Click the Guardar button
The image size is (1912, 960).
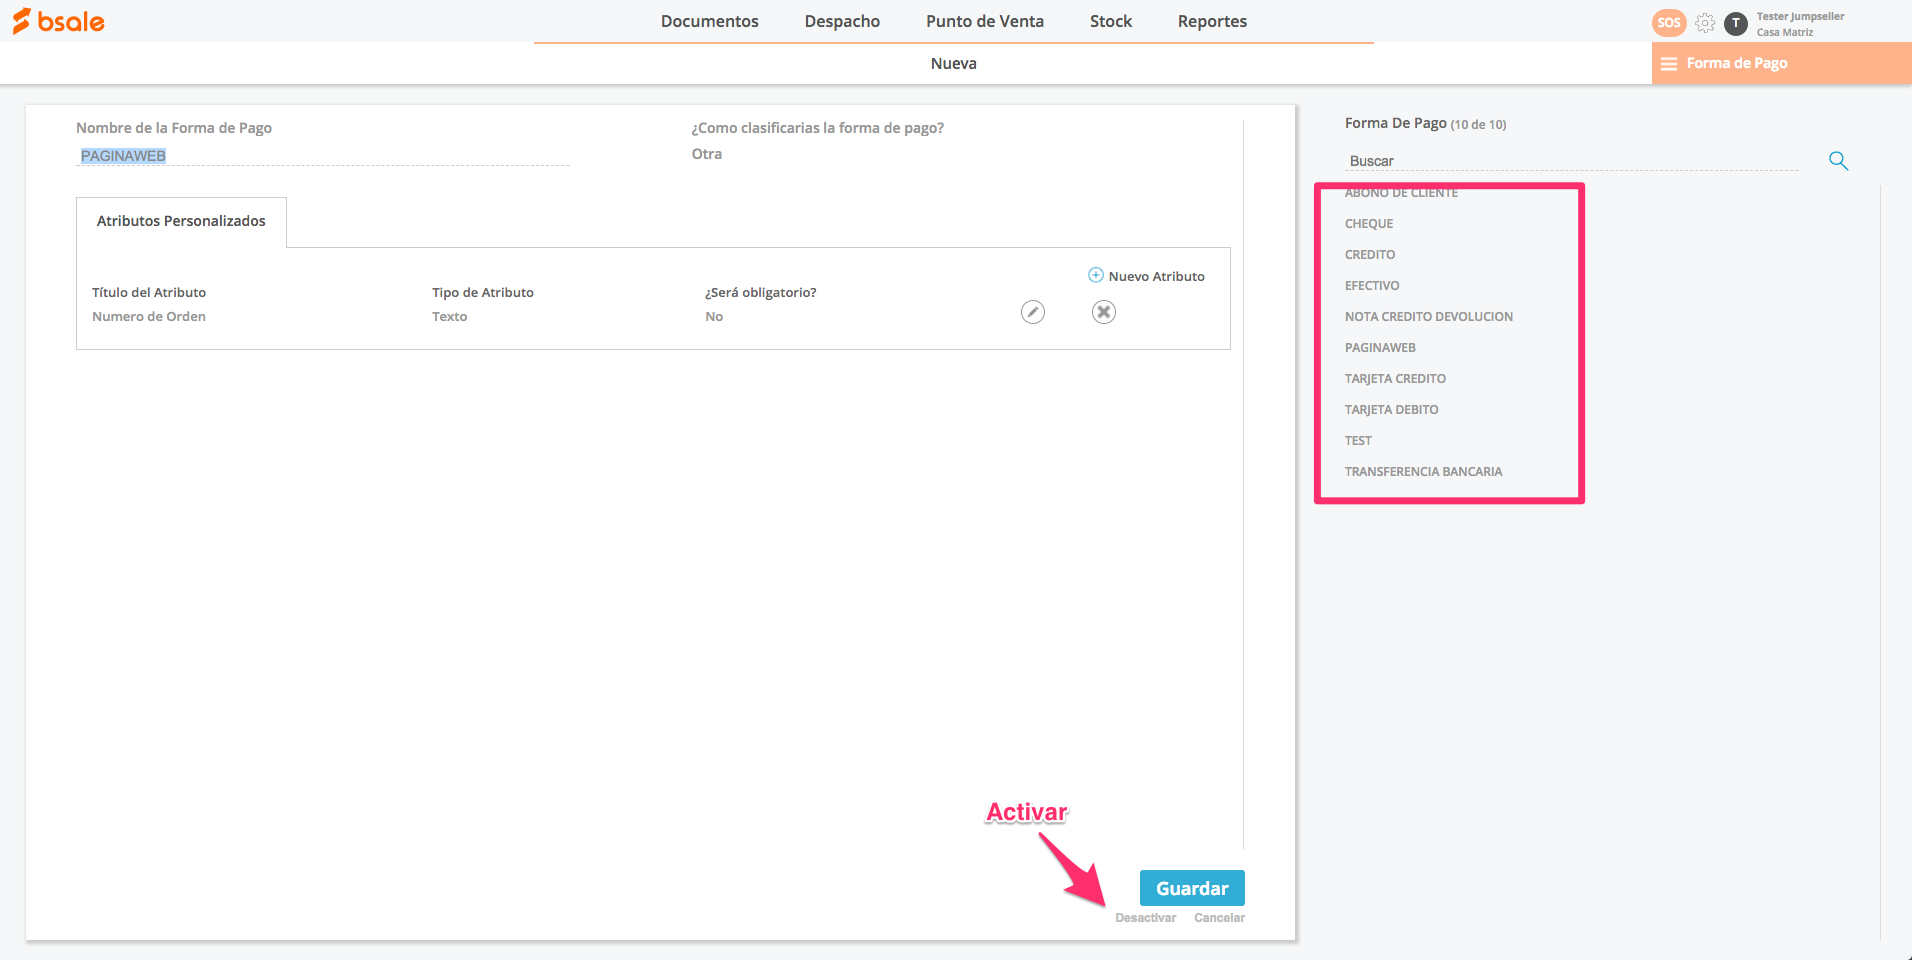pos(1192,888)
